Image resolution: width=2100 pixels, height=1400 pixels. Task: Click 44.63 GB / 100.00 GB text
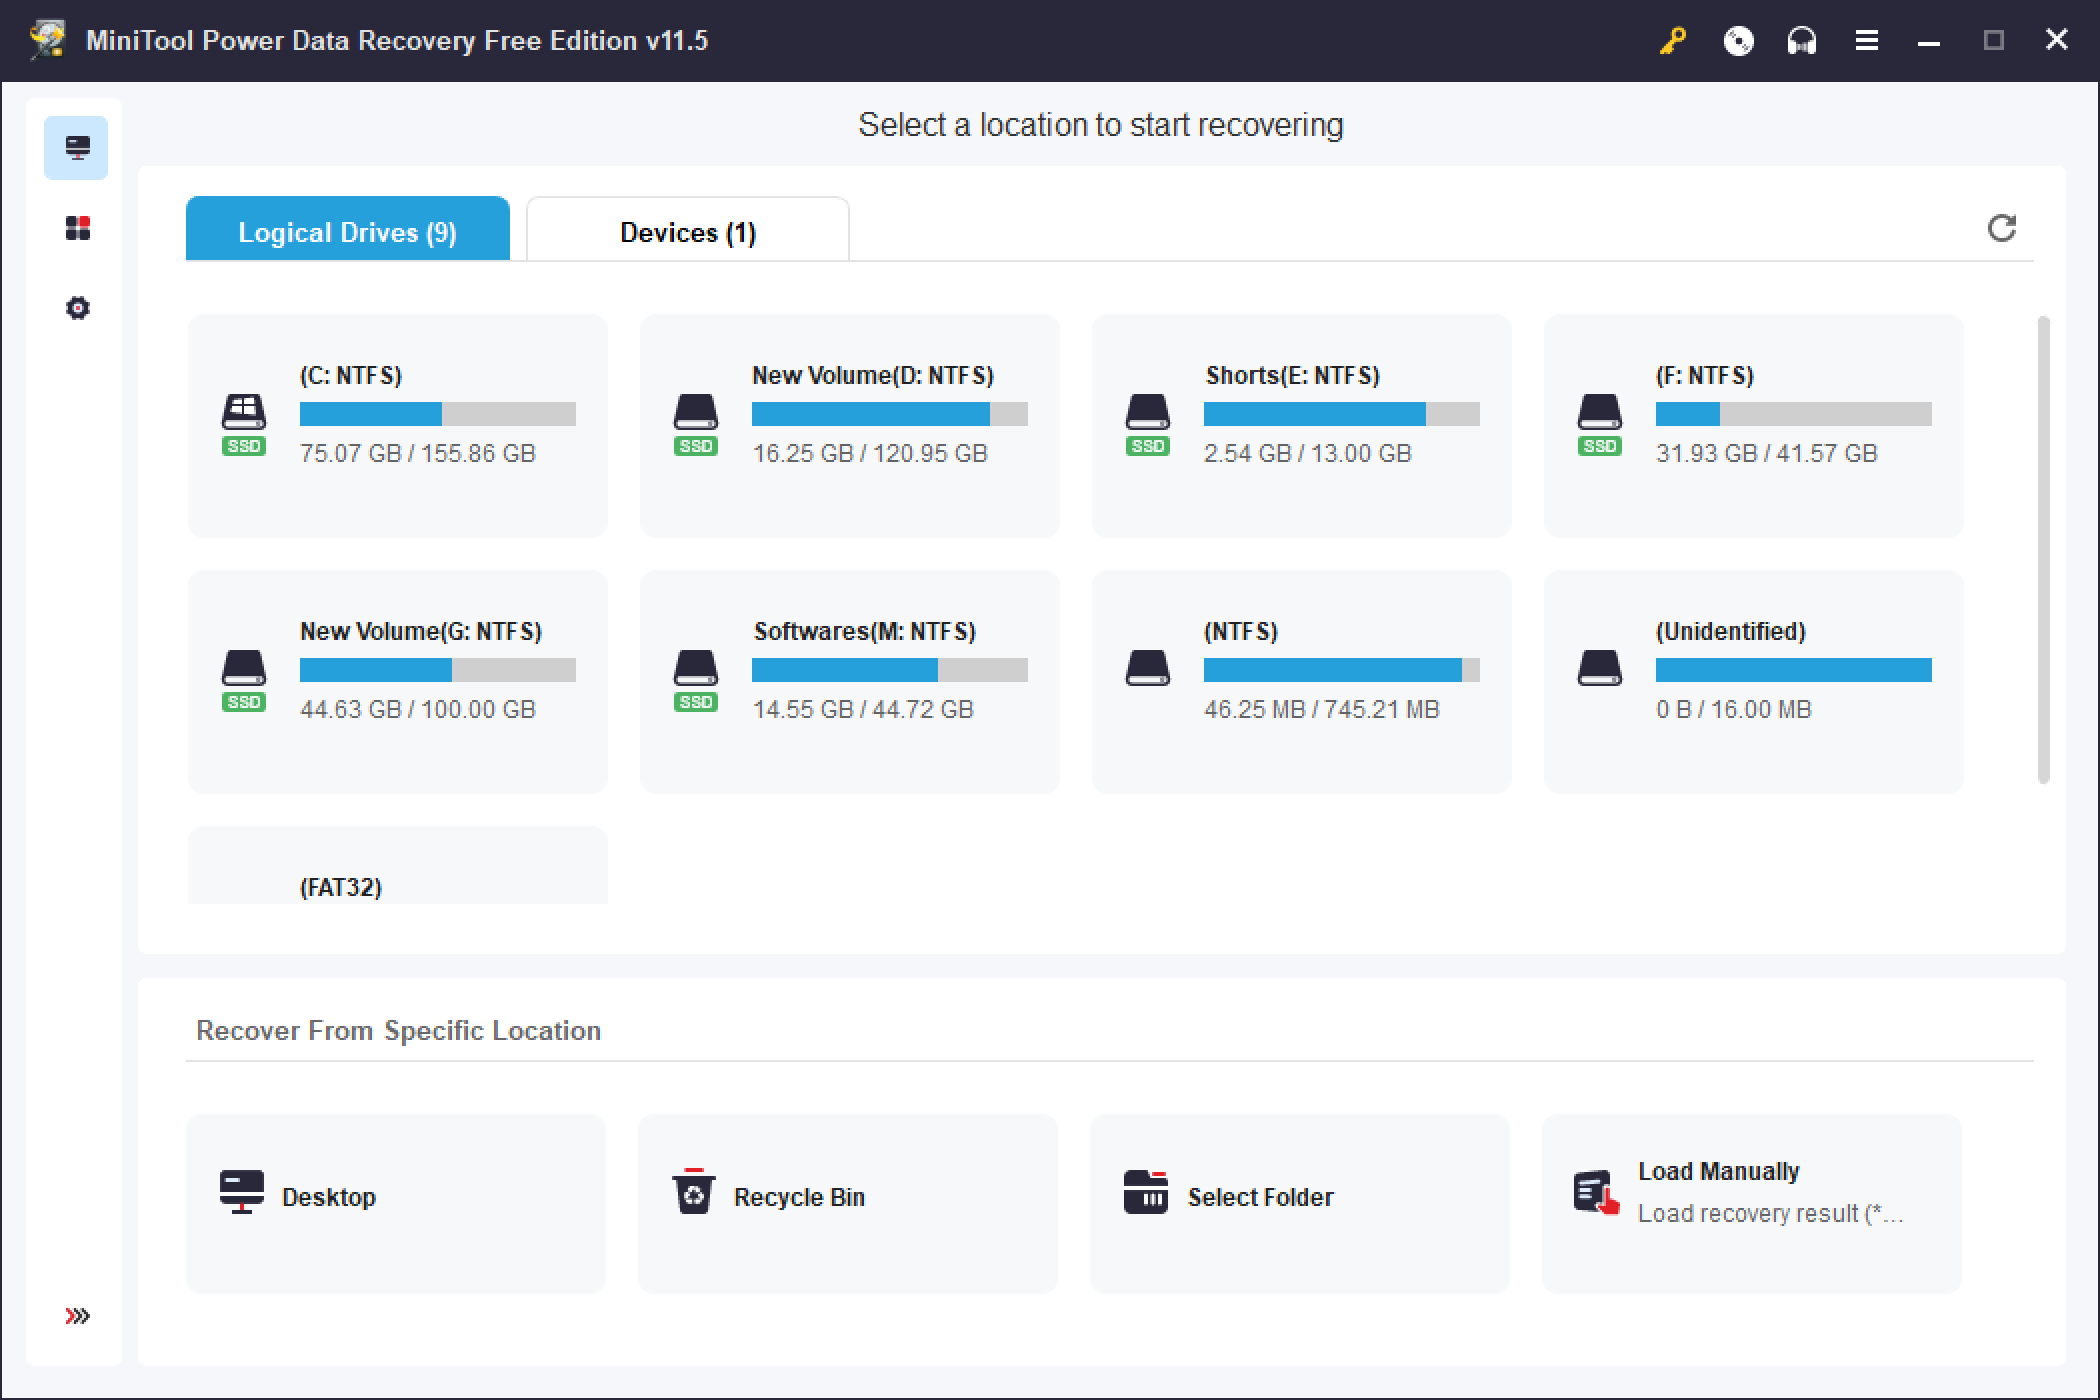[x=418, y=709]
